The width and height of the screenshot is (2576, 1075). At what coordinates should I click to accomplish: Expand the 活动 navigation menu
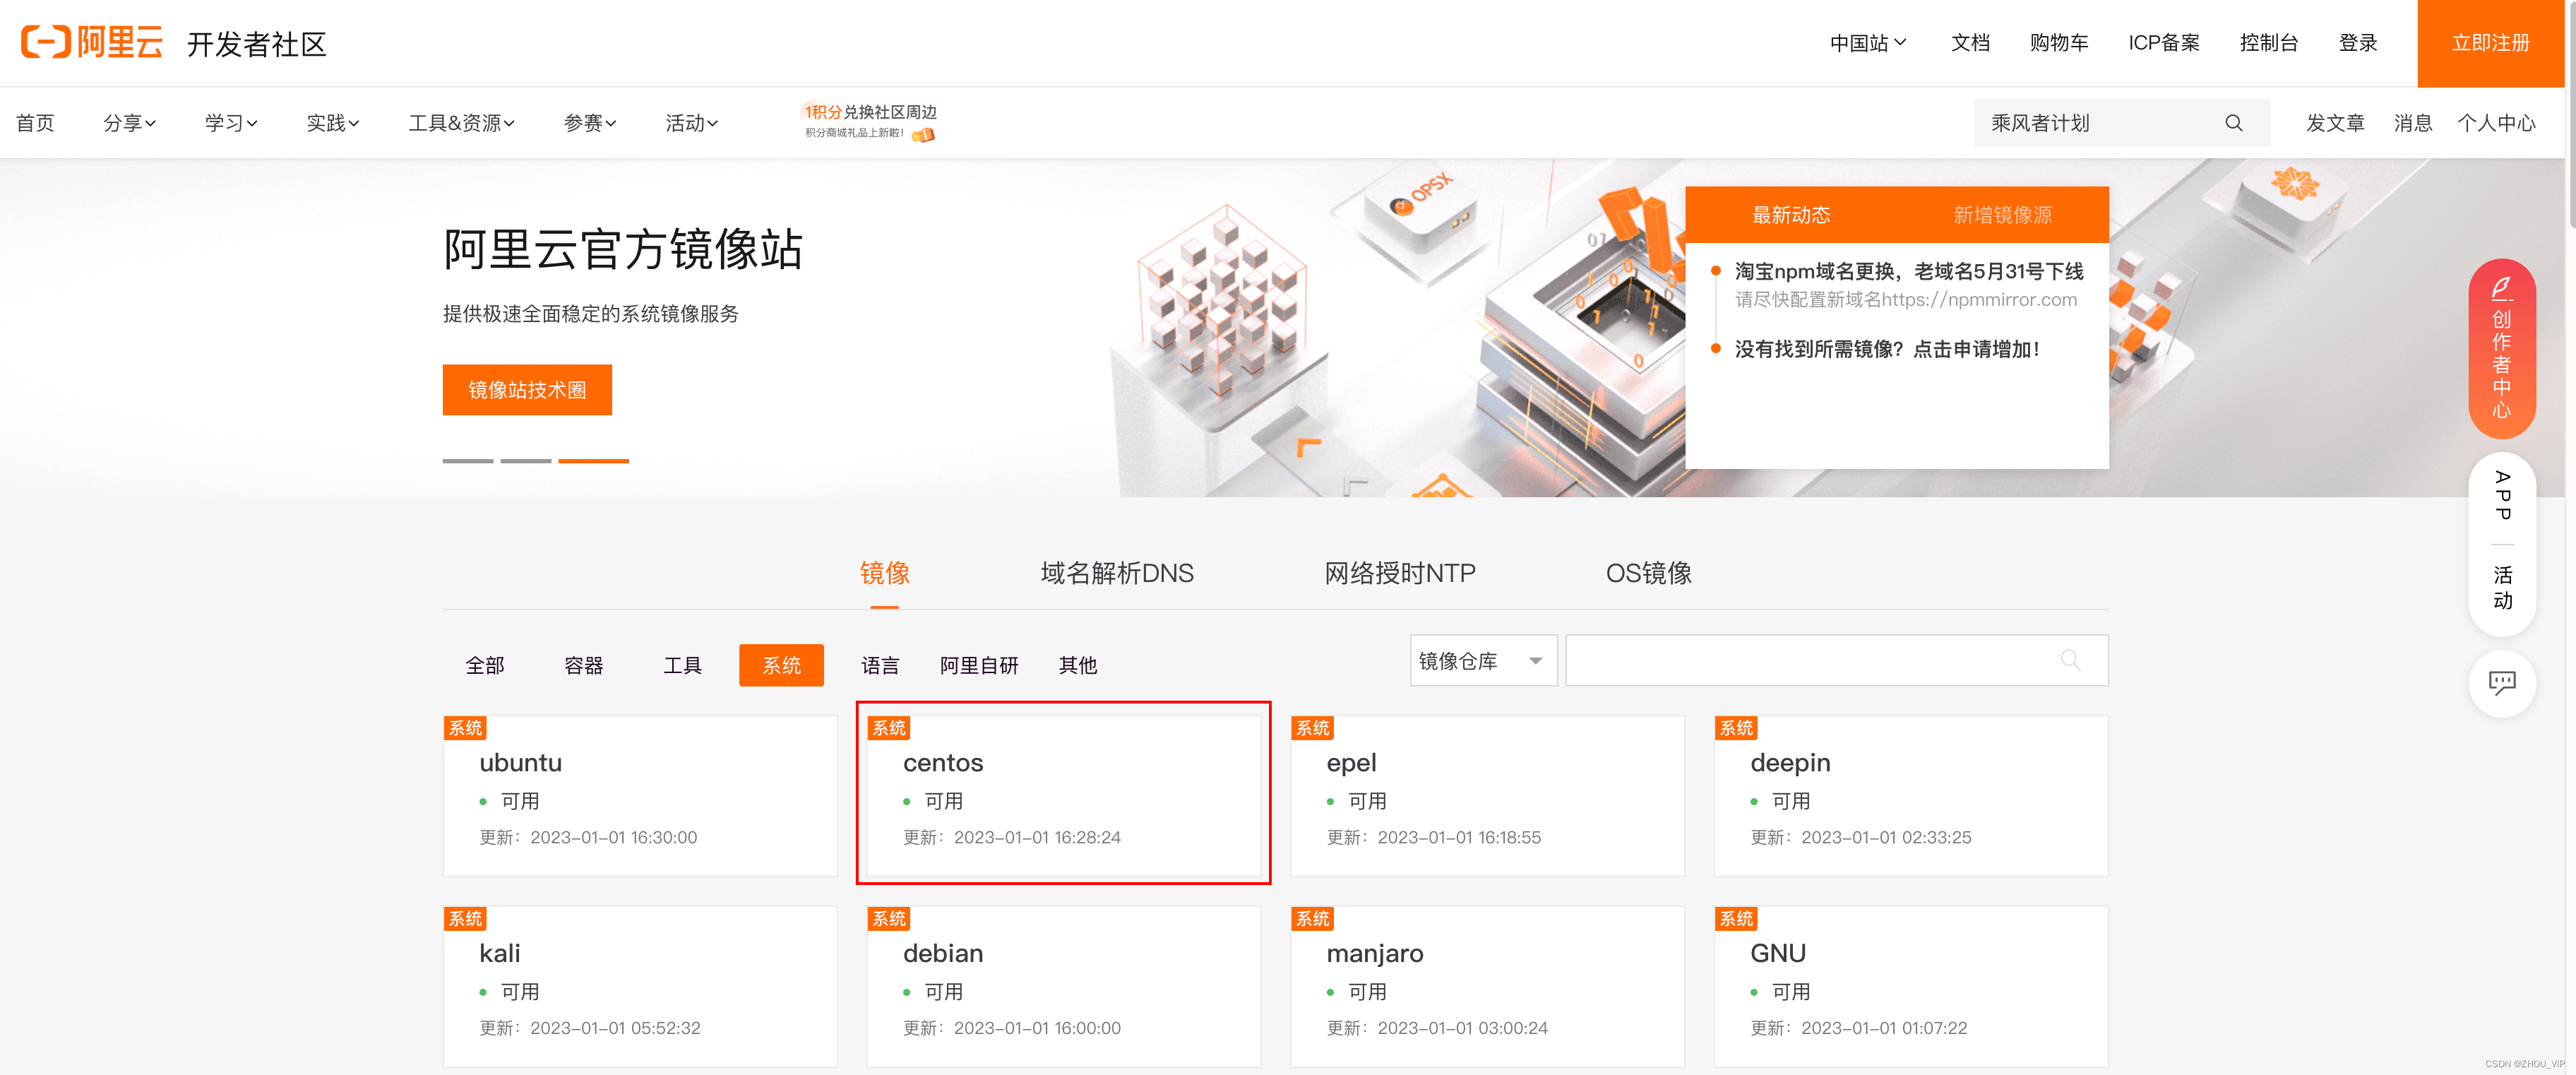pyautogui.click(x=692, y=123)
